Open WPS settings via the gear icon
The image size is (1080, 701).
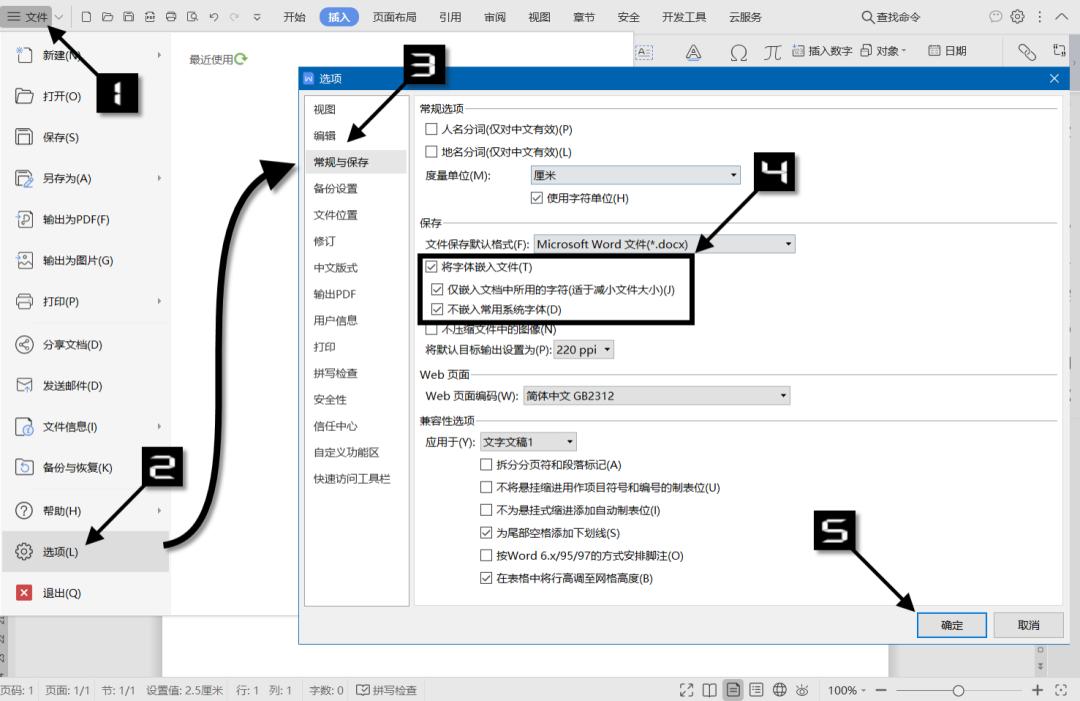tap(1017, 16)
